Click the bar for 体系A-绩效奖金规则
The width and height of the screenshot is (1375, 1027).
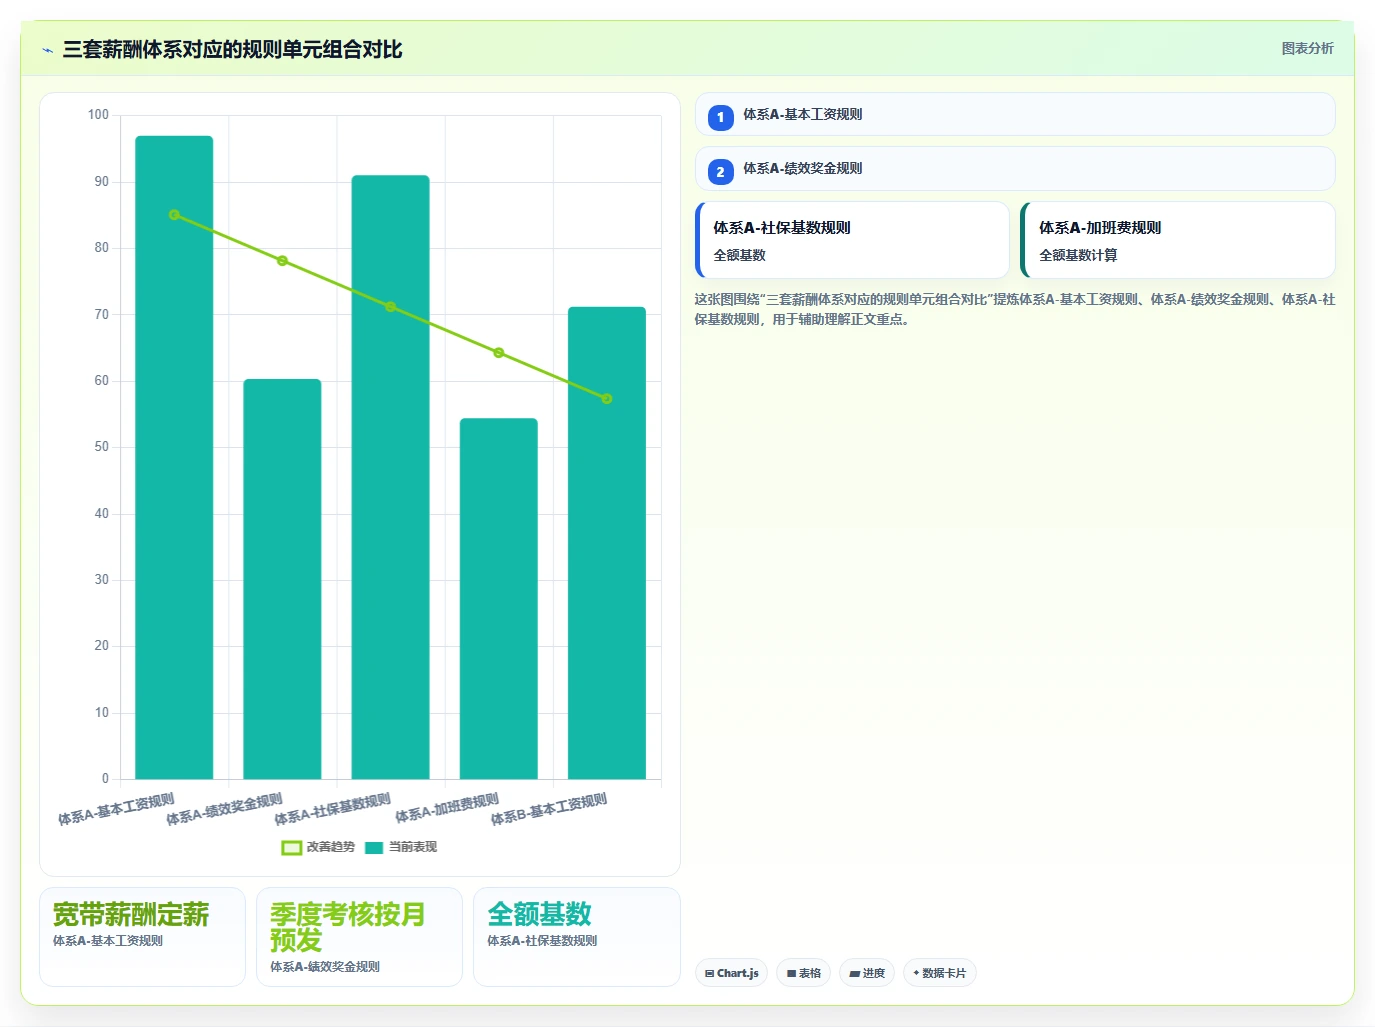pos(282,579)
